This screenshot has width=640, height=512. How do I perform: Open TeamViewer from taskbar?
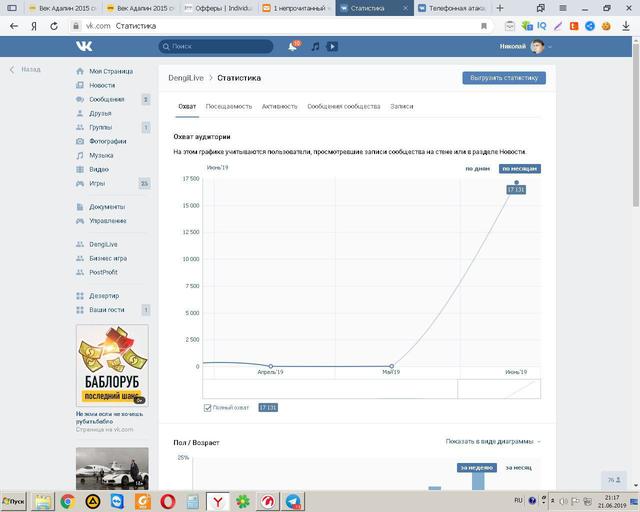pos(118,502)
